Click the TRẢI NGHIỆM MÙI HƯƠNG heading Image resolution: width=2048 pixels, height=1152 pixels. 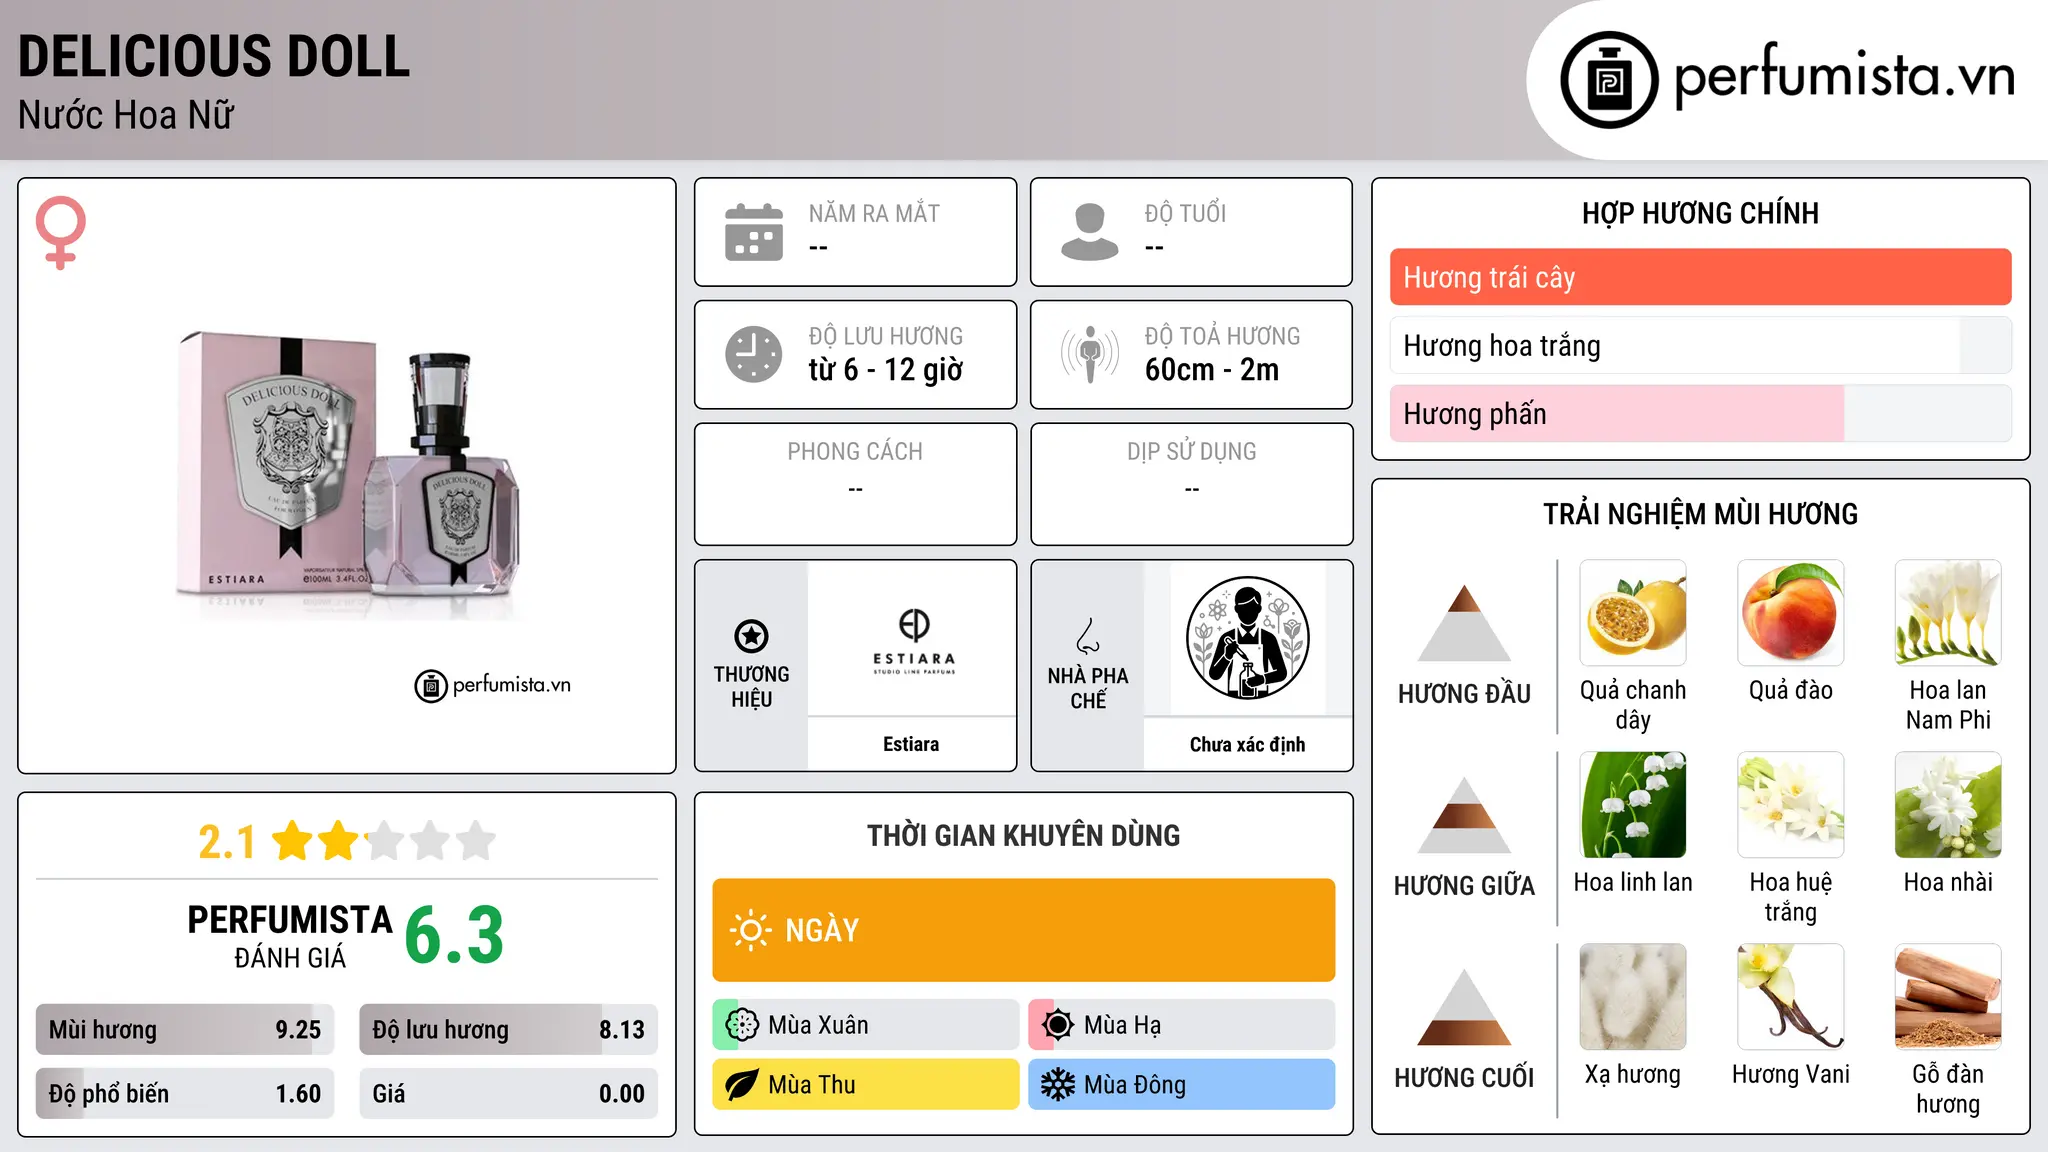pyautogui.click(x=1700, y=514)
